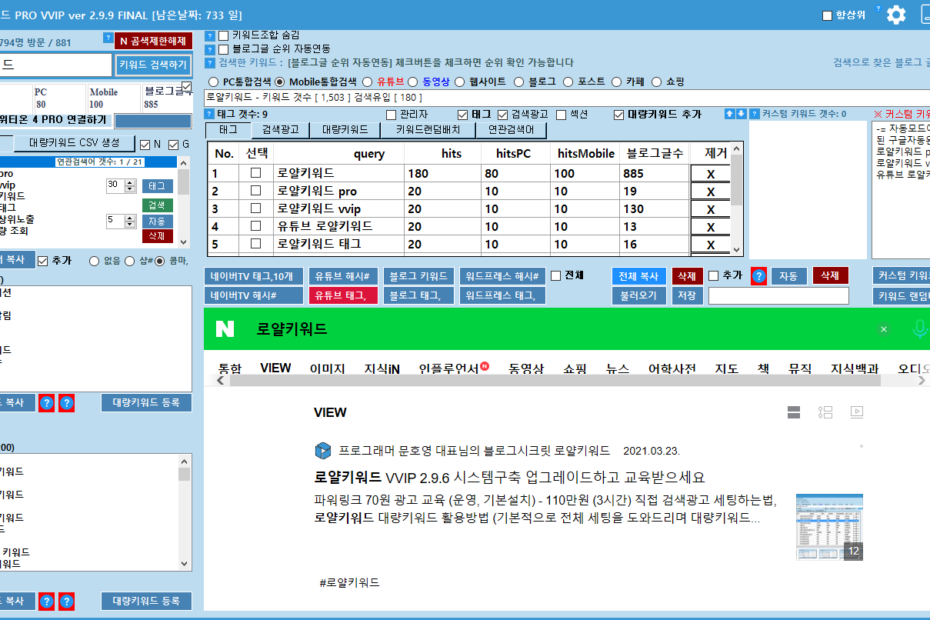The width and height of the screenshot is (930, 620).
Task: Click help icon next to 키워드조합 숨김
Action: 210,36
